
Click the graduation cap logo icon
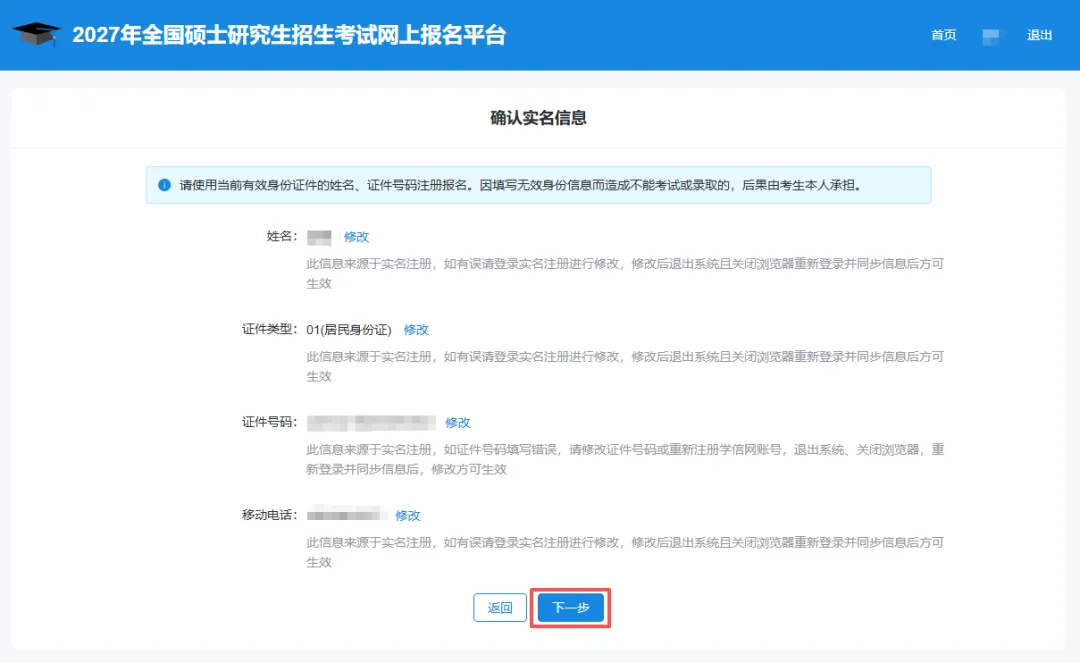(36, 34)
